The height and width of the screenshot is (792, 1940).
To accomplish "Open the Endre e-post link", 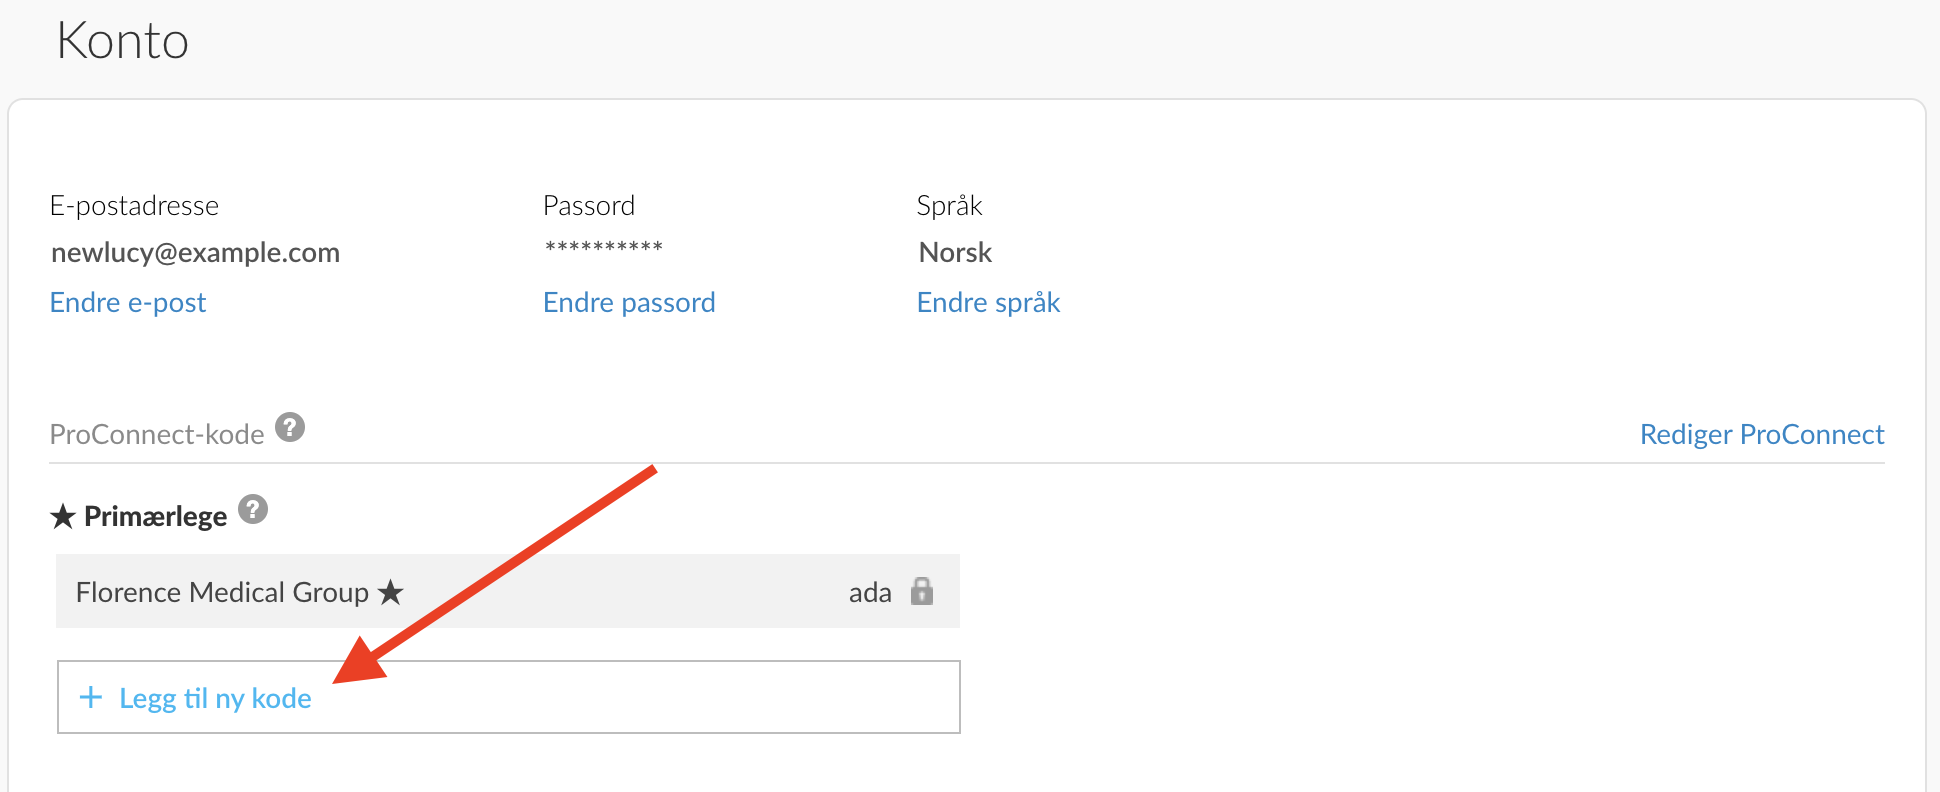I will (128, 302).
